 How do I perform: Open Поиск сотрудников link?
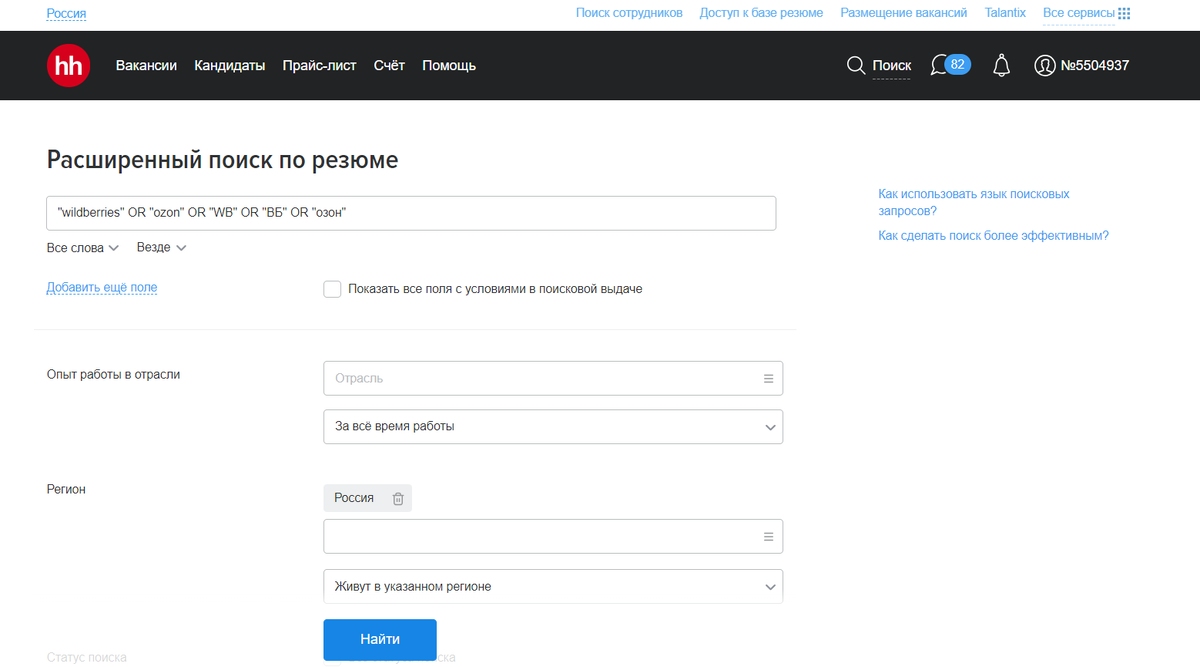[x=629, y=13]
